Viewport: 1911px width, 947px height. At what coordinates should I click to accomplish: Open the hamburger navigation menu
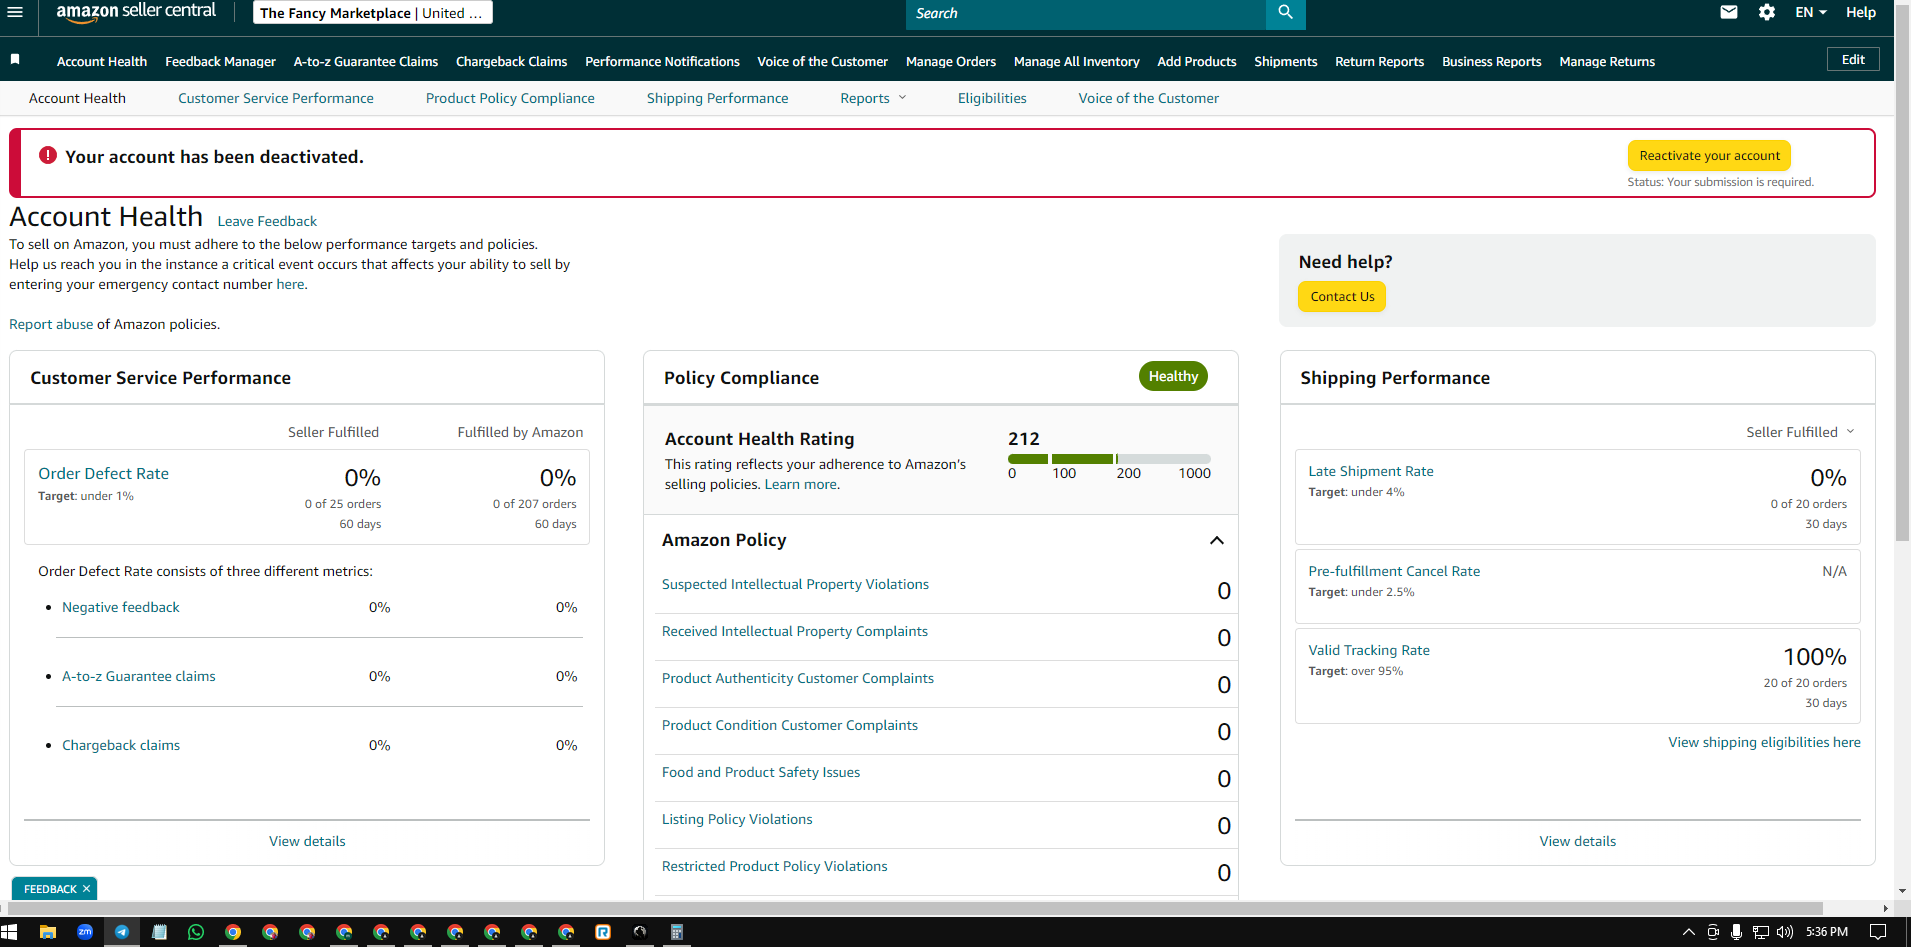coord(14,12)
